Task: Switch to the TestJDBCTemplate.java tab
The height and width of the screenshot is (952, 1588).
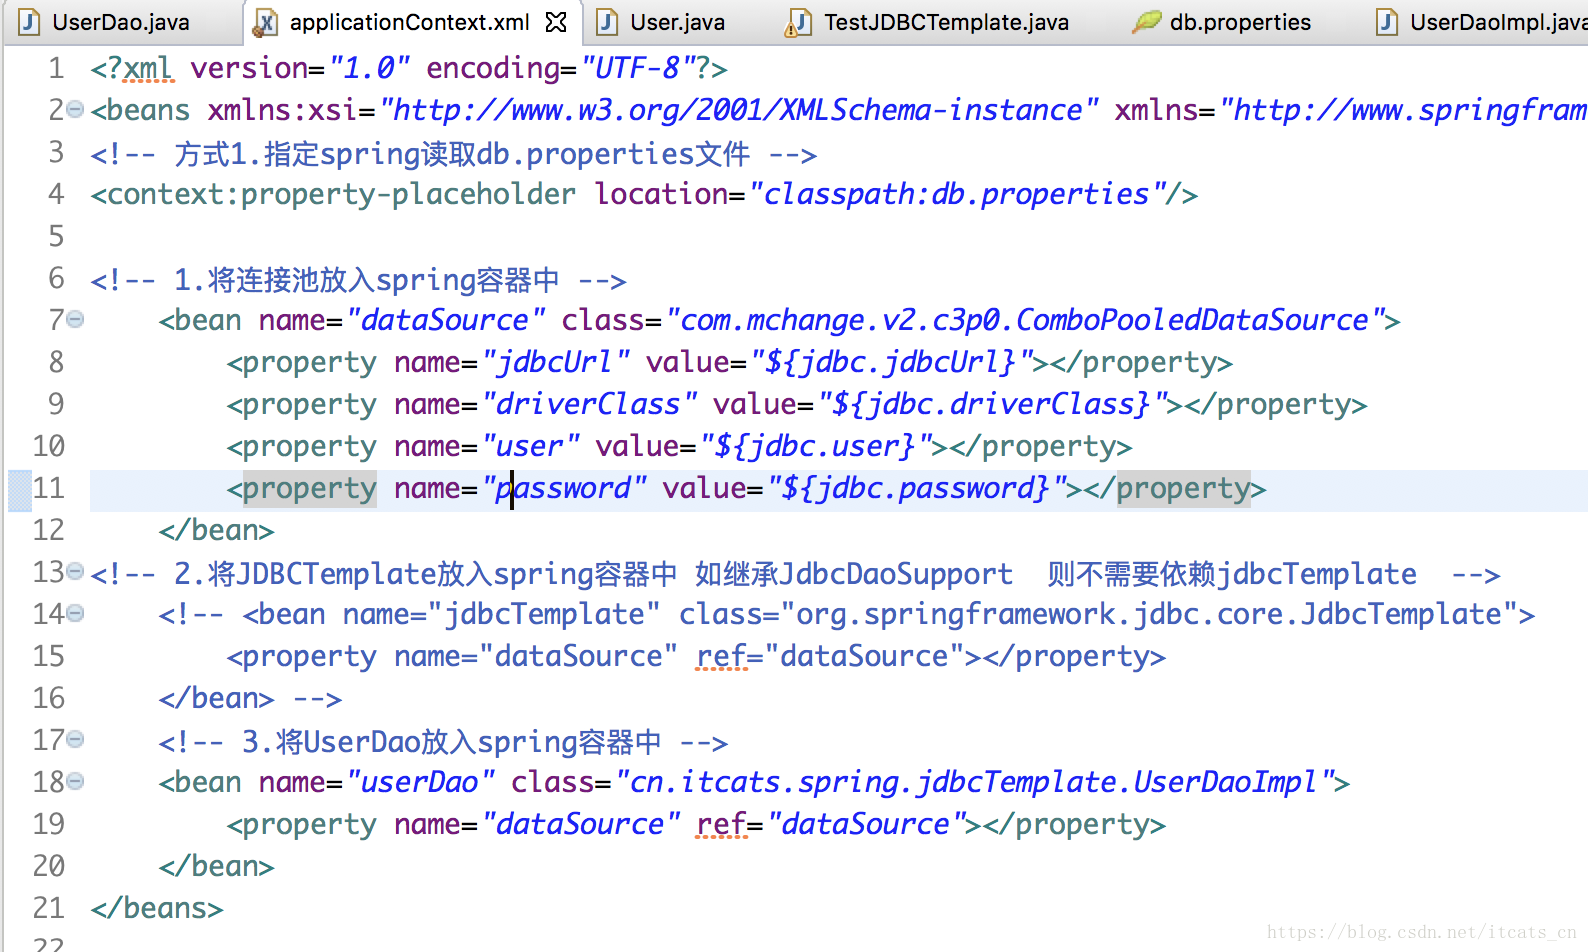Action: (946, 22)
